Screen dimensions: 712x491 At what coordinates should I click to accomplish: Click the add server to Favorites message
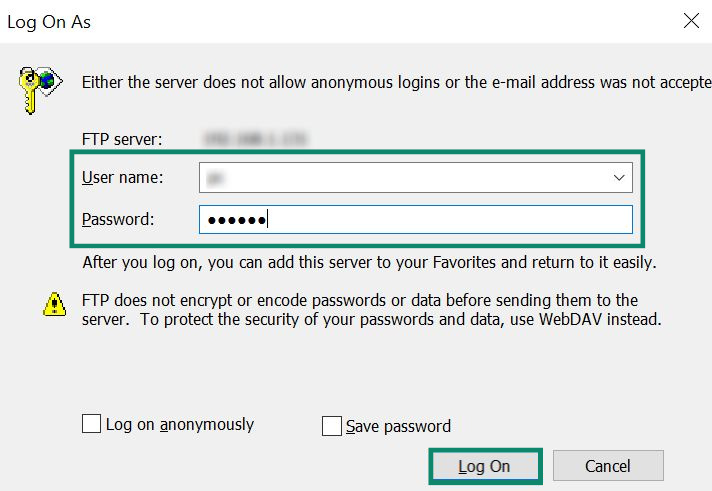coord(370,263)
